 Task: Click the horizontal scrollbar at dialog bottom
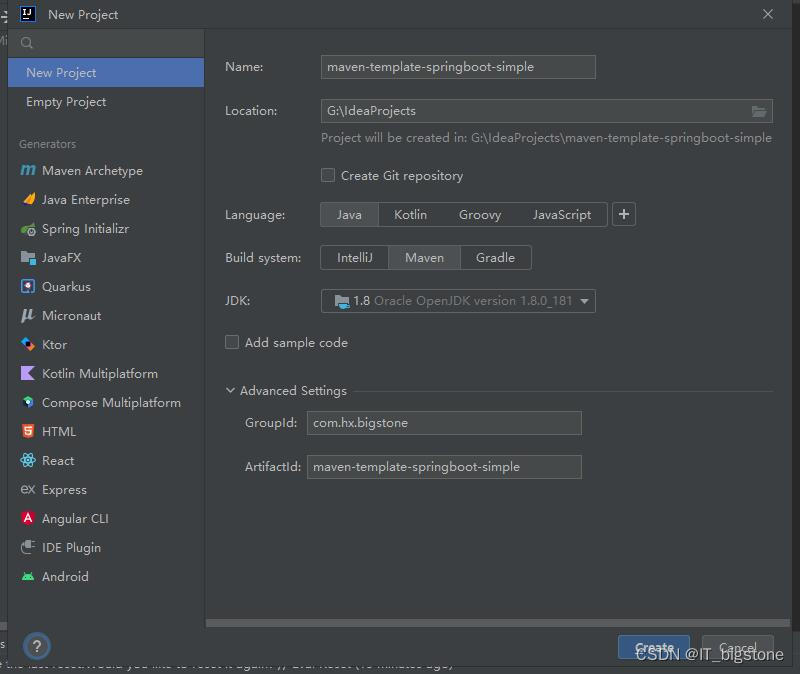(x=498, y=623)
